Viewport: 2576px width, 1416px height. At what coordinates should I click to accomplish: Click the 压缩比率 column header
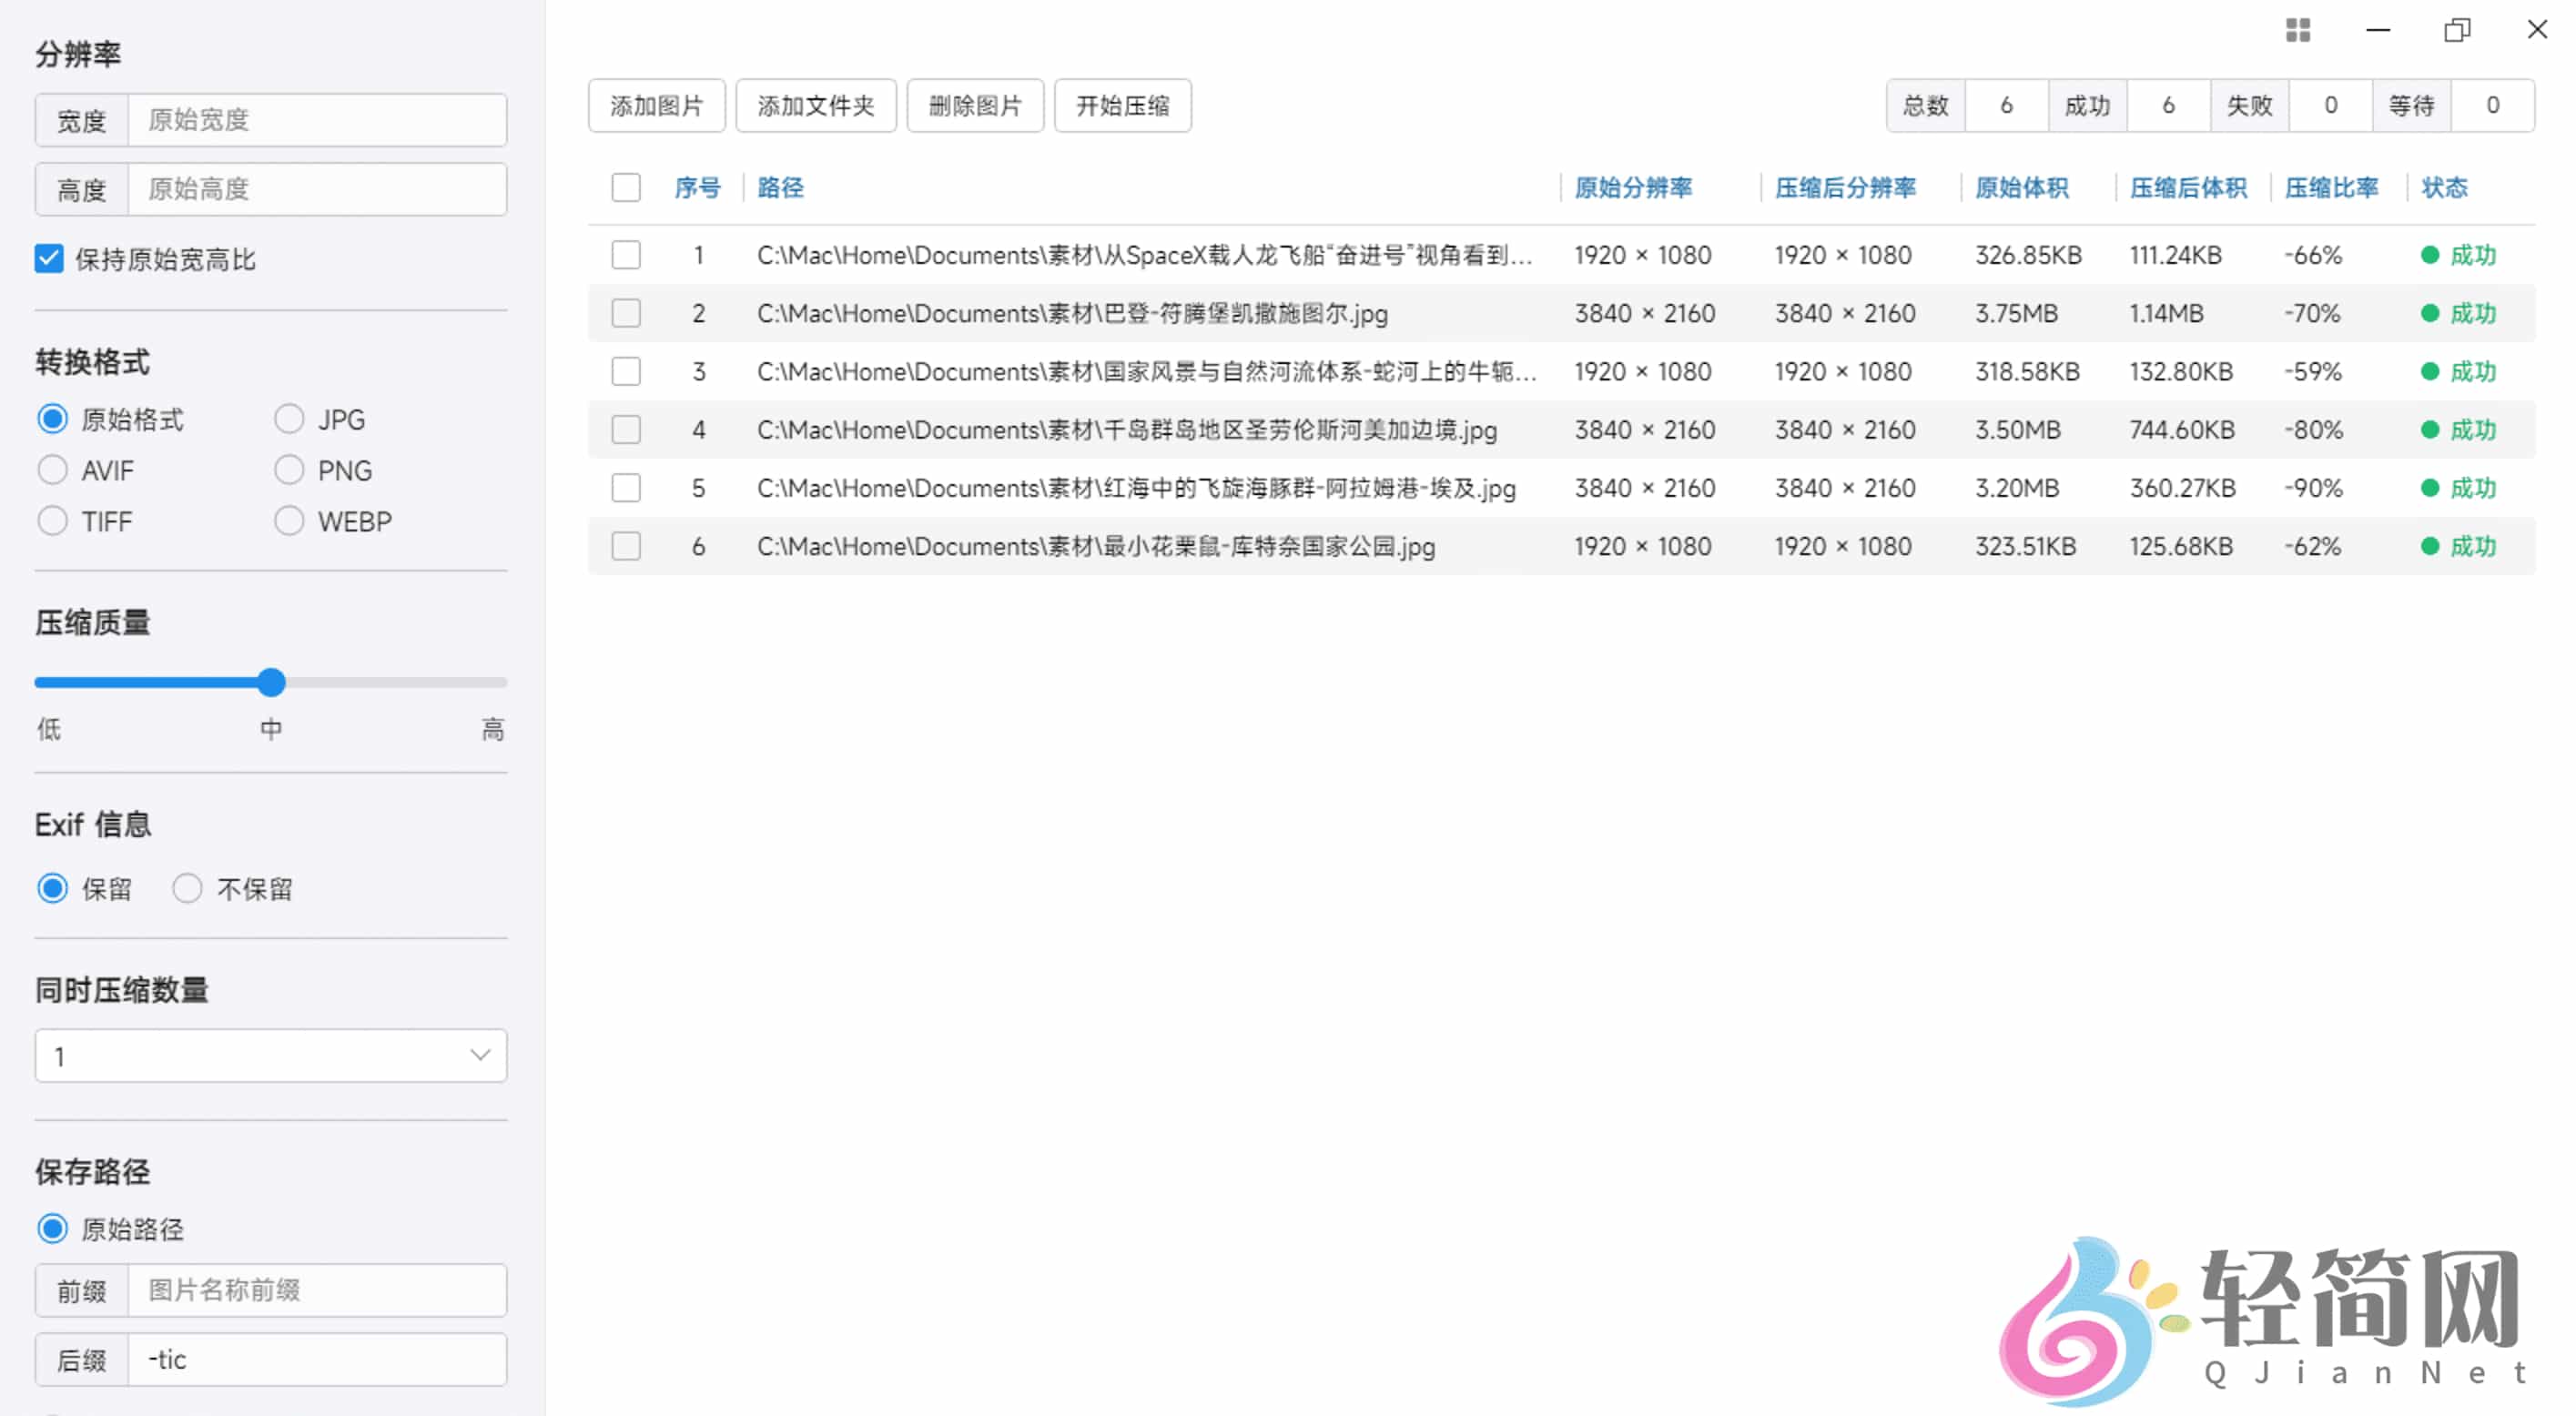[2332, 188]
